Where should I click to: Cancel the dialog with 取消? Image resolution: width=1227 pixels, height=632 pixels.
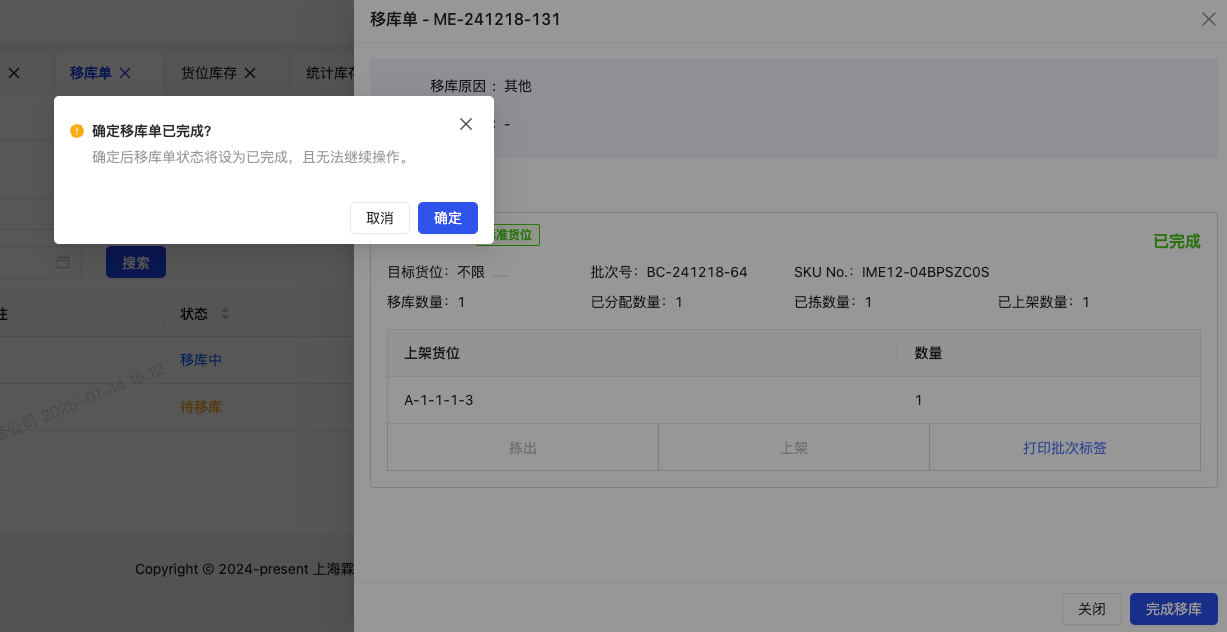tap(380, 218)
